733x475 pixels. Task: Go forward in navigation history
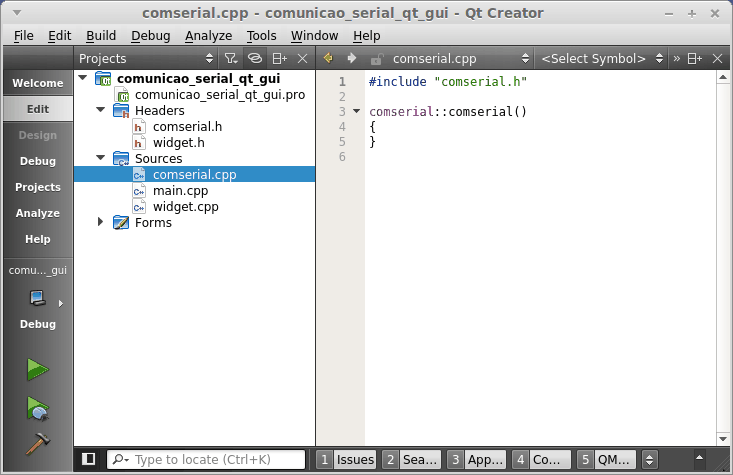pyautogui.click(x=352, y=58)
